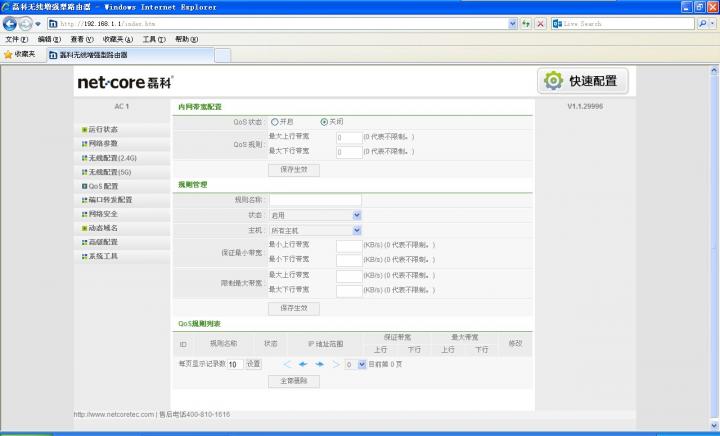
Task: Click the net-core 磊科 logo
Action: point(125,82)
